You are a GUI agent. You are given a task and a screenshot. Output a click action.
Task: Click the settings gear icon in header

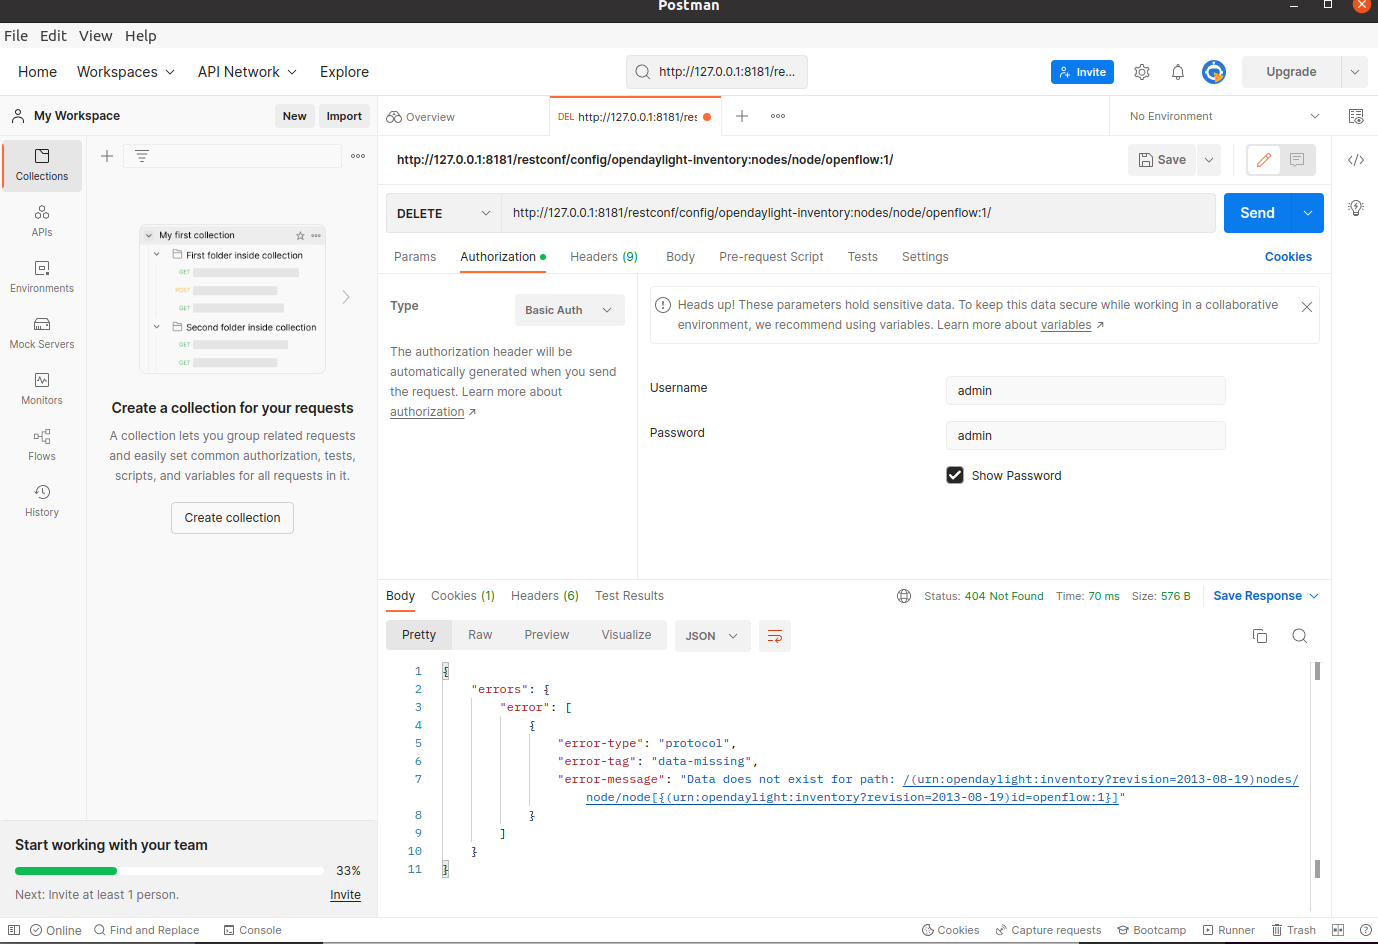(x=1142, y=72)
